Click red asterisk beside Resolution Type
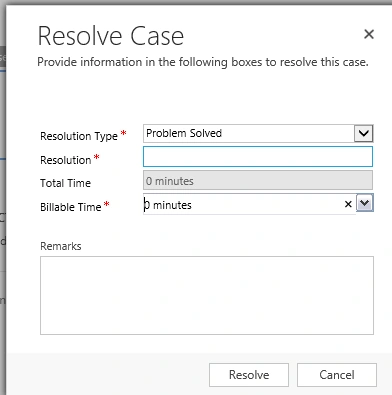Viewport: 392px width, 395px height. (123, 133)
